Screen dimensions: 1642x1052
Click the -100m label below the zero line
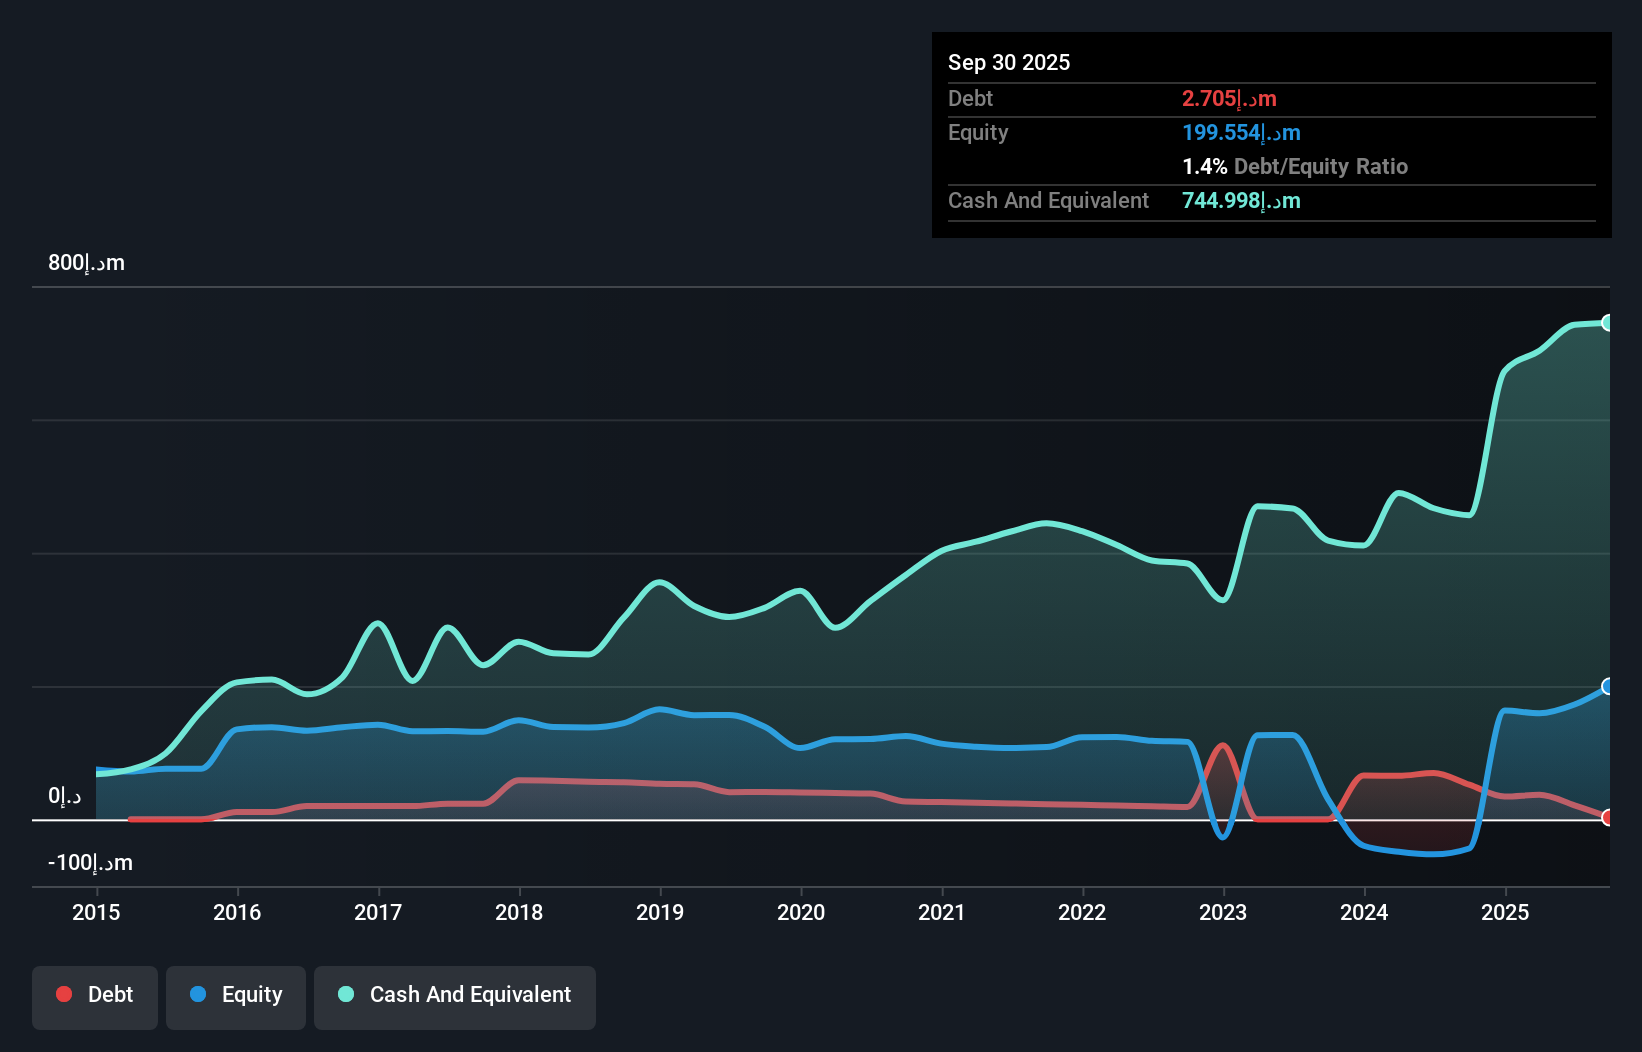90,862
